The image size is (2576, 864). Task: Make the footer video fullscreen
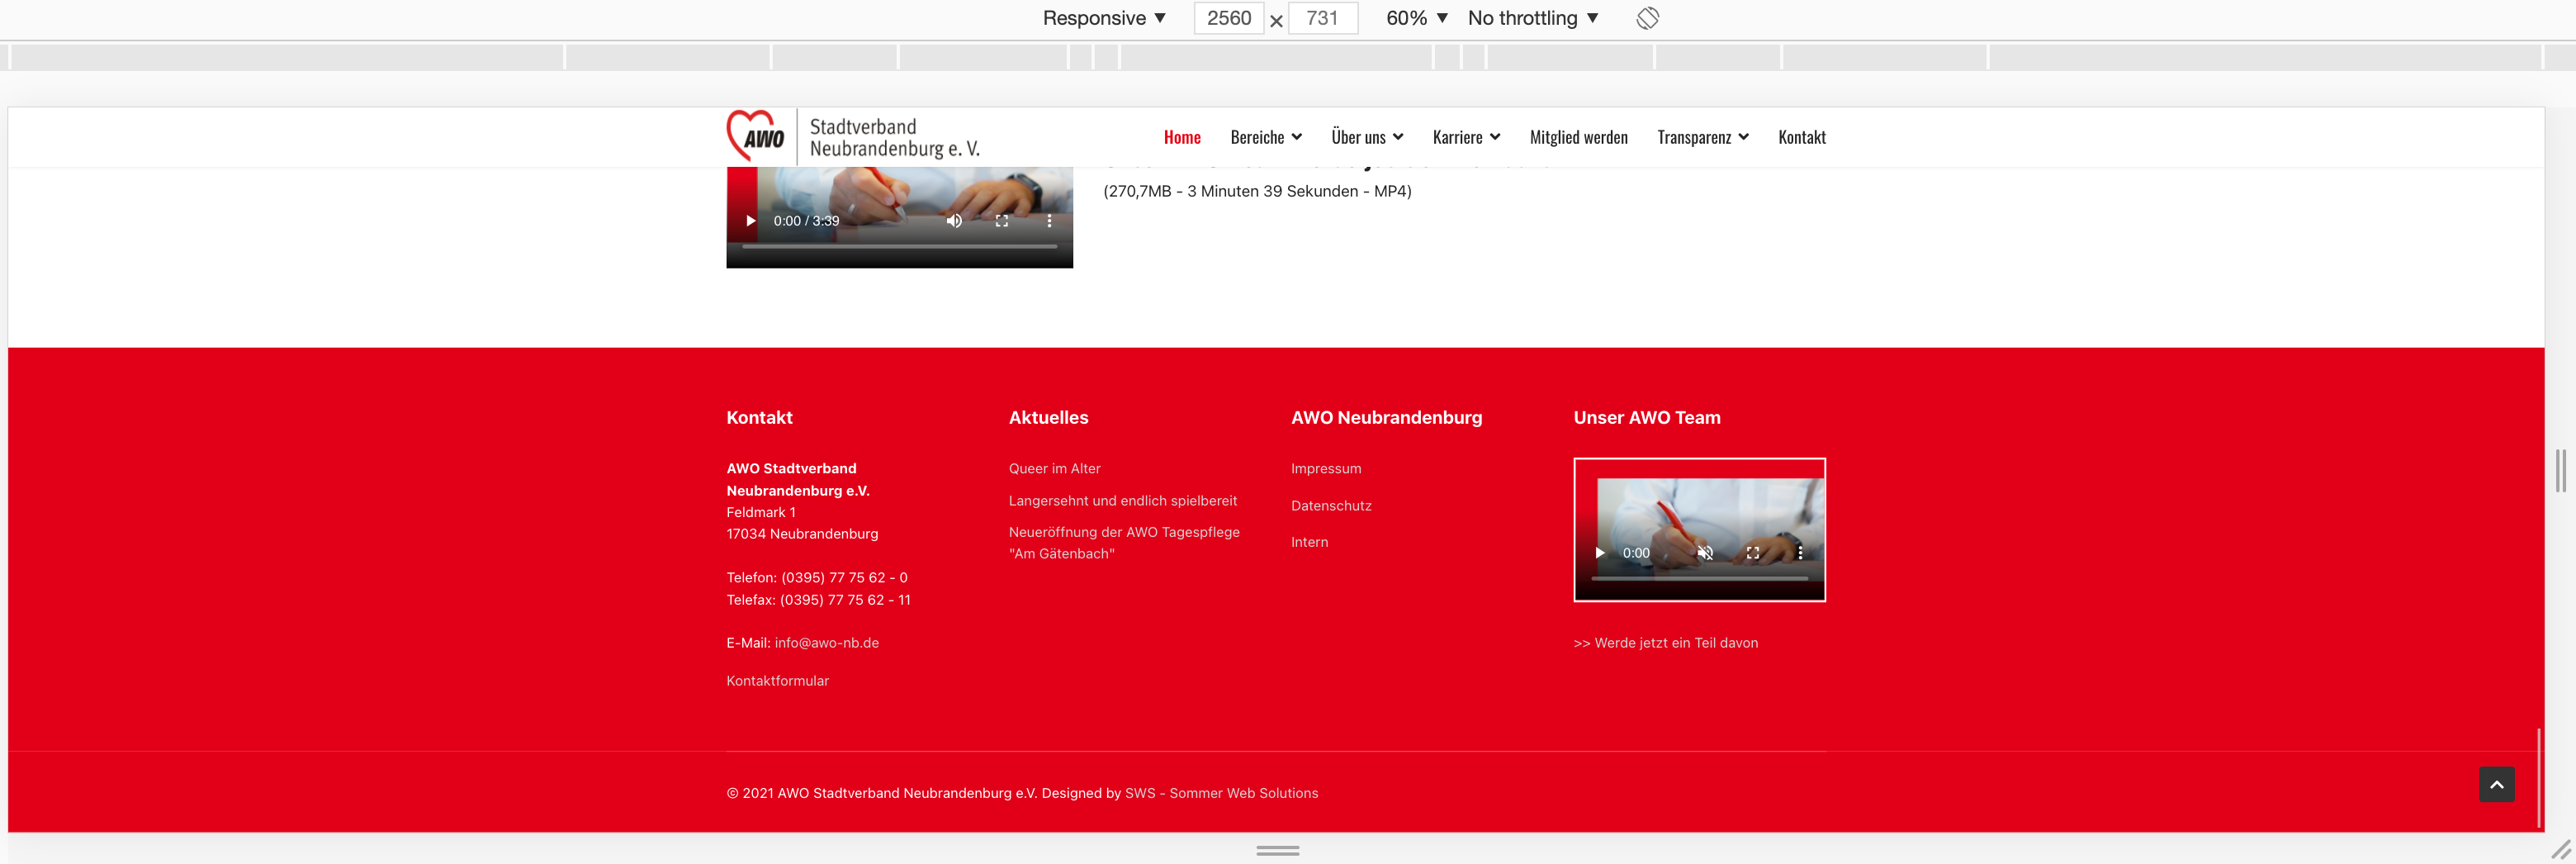(x=1752, y=553)
